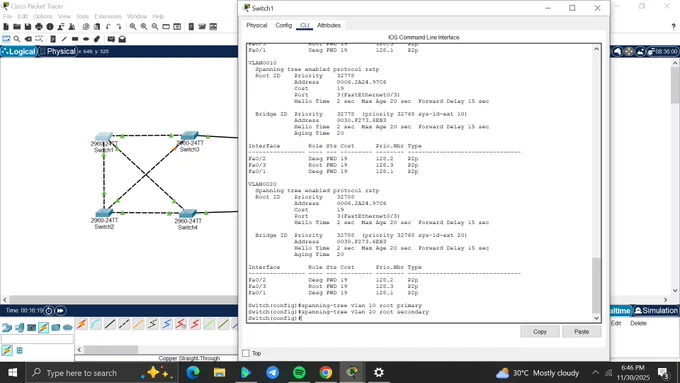
Task: Open the Extensions menu
Action: (108, 16)
